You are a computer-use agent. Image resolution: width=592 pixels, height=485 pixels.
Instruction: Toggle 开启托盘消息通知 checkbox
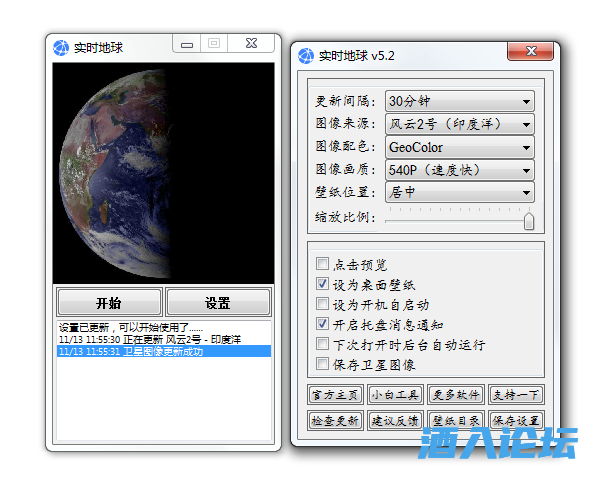click(322, 323)
